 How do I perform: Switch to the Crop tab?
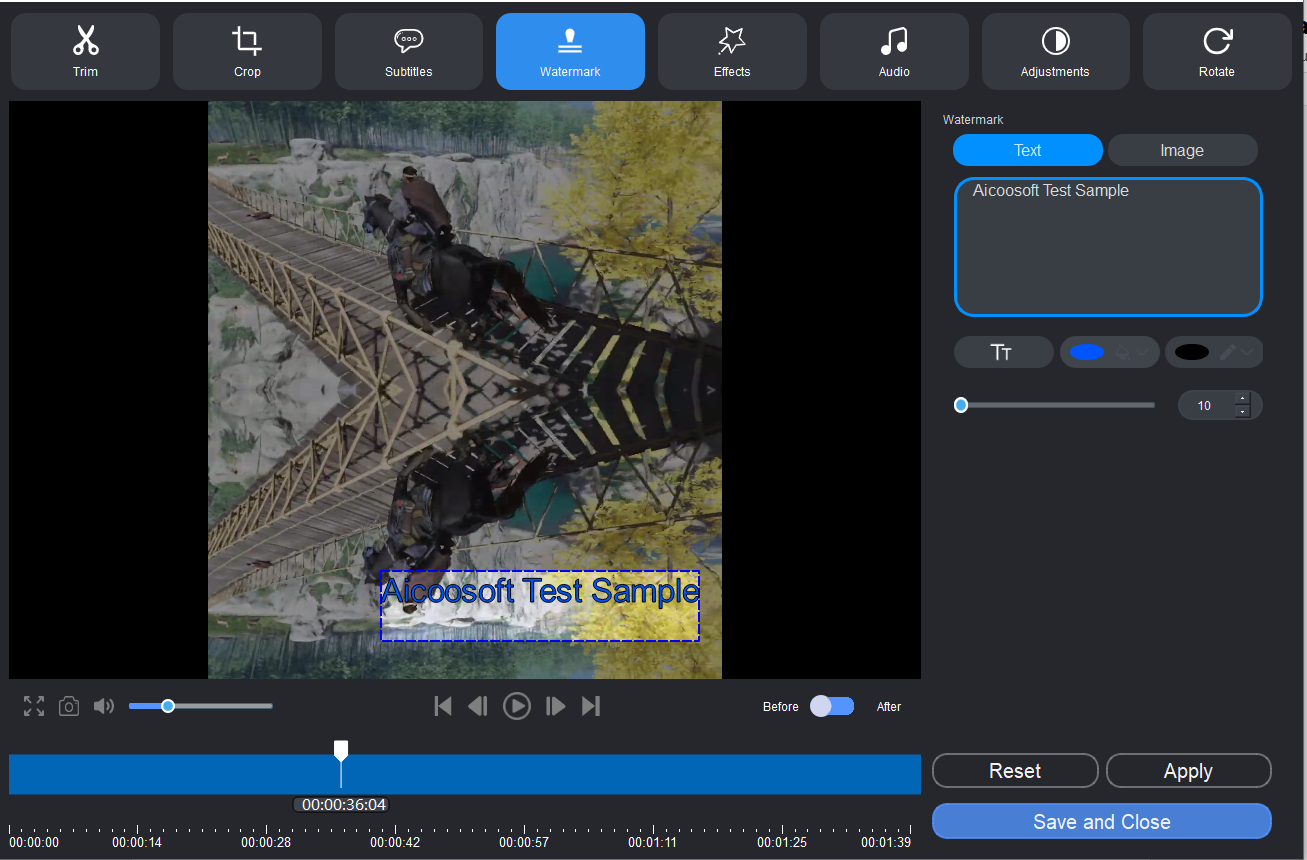tap(247, 51)
